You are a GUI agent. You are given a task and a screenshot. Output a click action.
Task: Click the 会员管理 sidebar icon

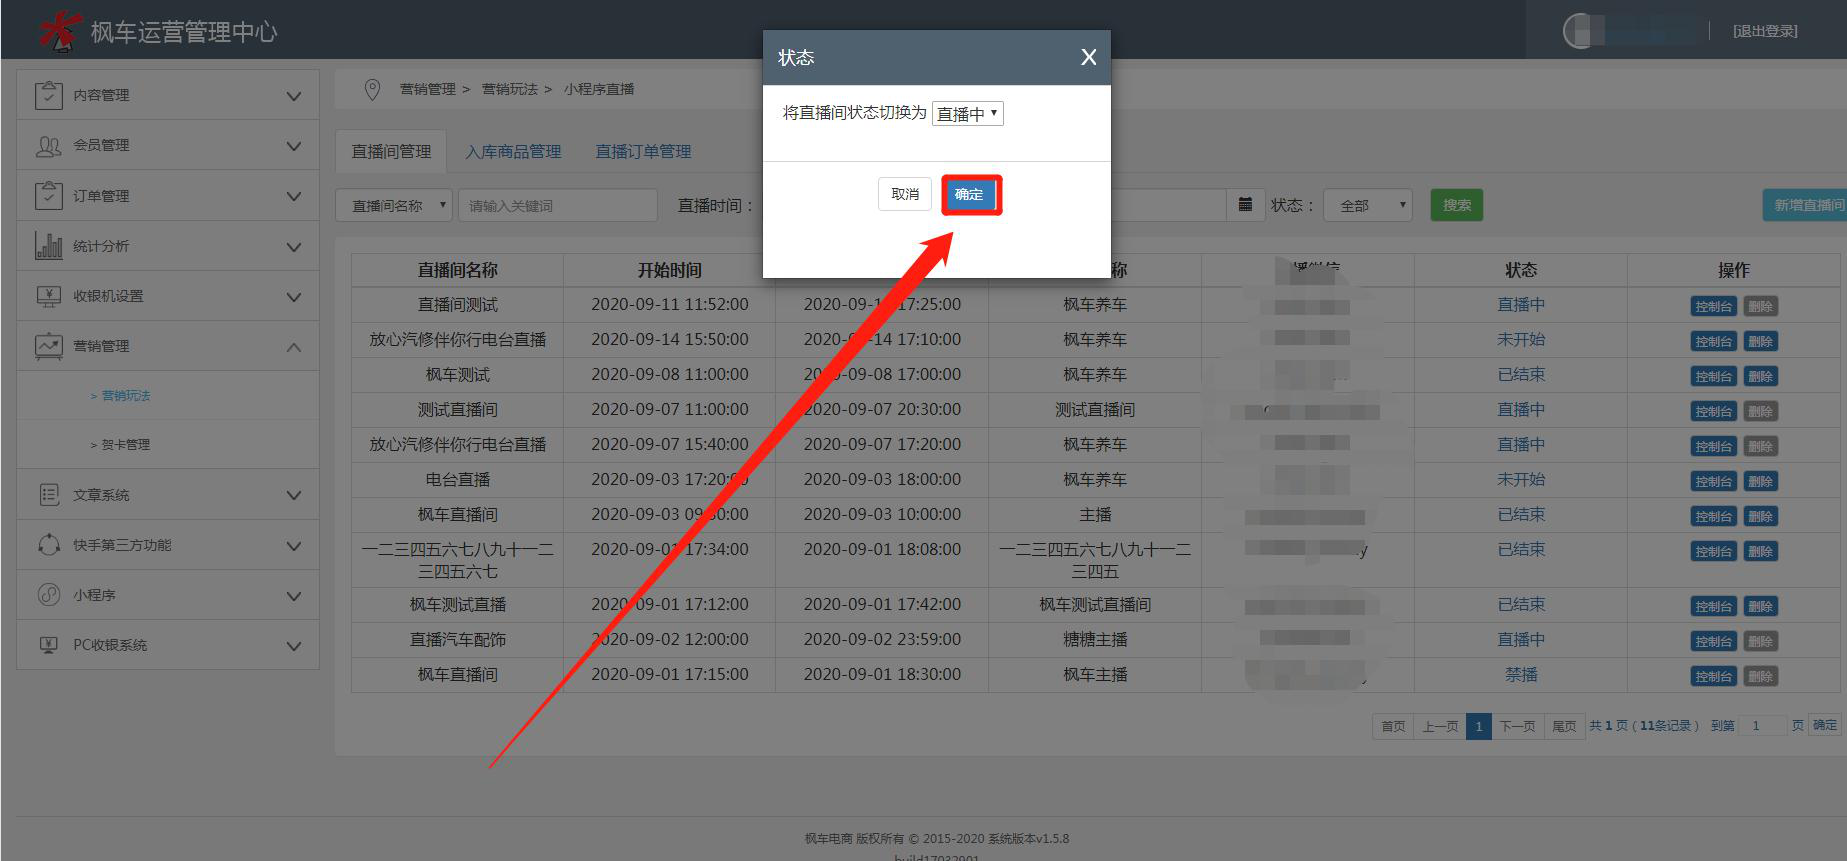(x=48, y=146)
